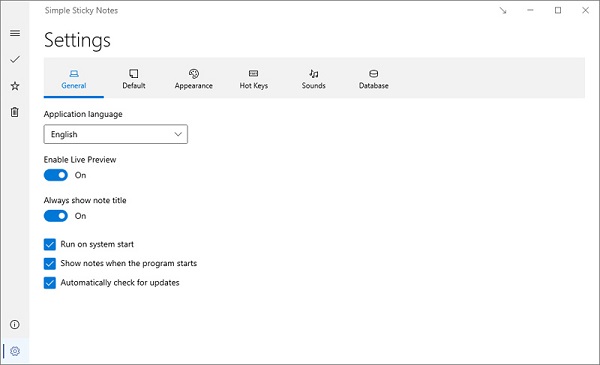Open the Sounds settings tab
This screenshot has width=600, height=365.
click(x=313, y=79)
